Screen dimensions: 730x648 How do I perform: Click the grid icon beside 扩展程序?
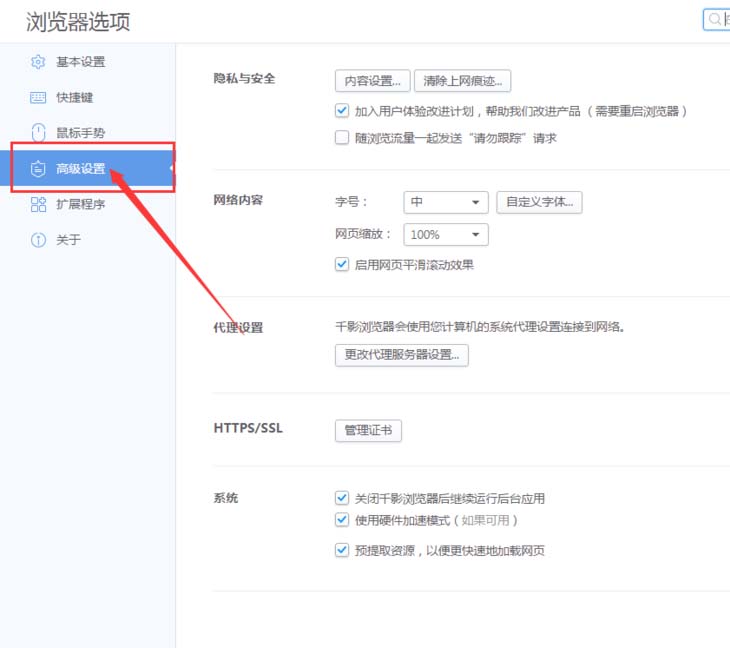coord(38,204)
